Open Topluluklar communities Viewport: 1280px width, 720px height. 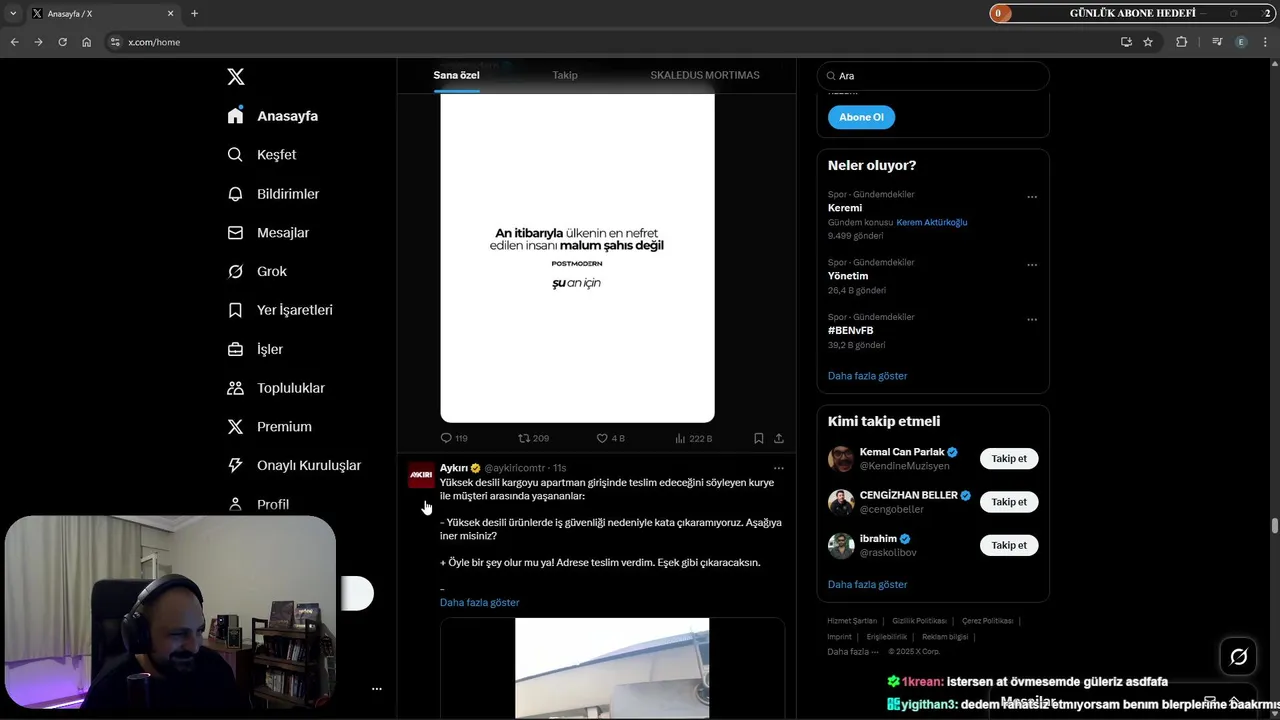click(x=276, y=388)
